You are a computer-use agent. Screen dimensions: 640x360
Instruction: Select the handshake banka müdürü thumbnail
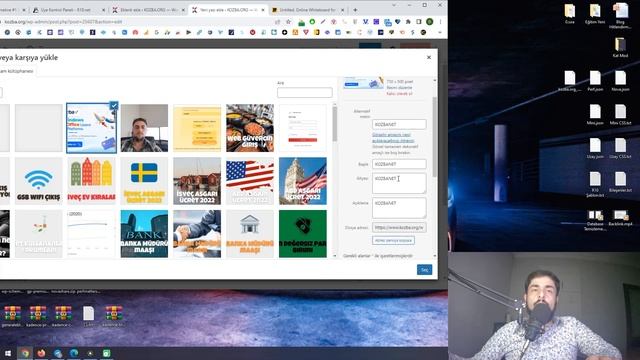[x=197, y=234]
